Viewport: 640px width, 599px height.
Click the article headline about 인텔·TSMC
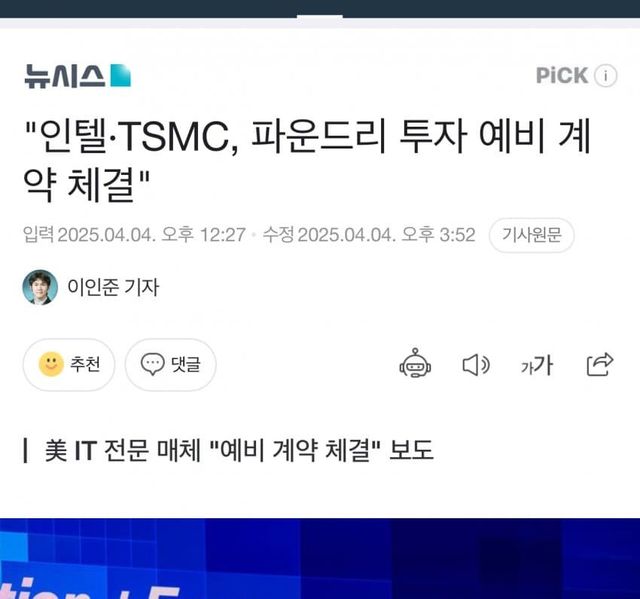pyautogui.click(x=307, y=159)
